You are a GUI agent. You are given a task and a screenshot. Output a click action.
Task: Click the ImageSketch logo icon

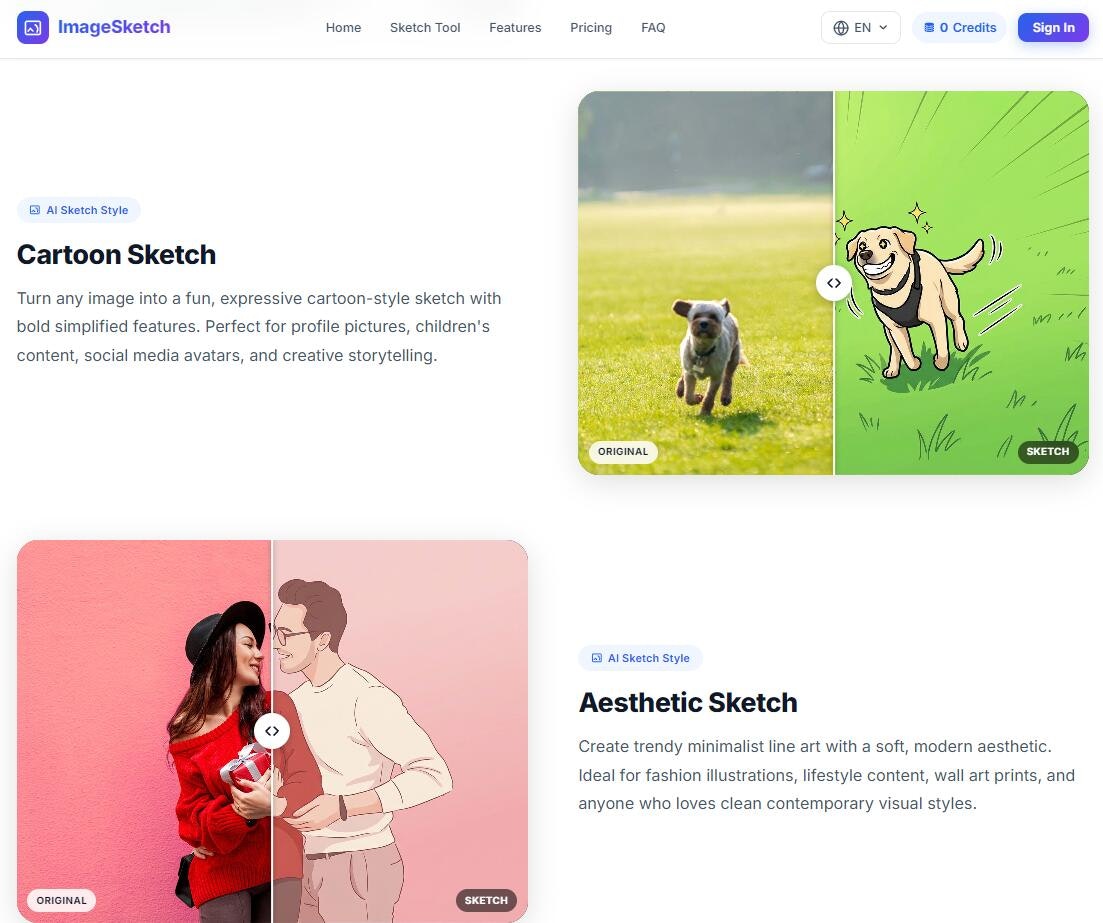pyautogui.click(x=32, y=27)
